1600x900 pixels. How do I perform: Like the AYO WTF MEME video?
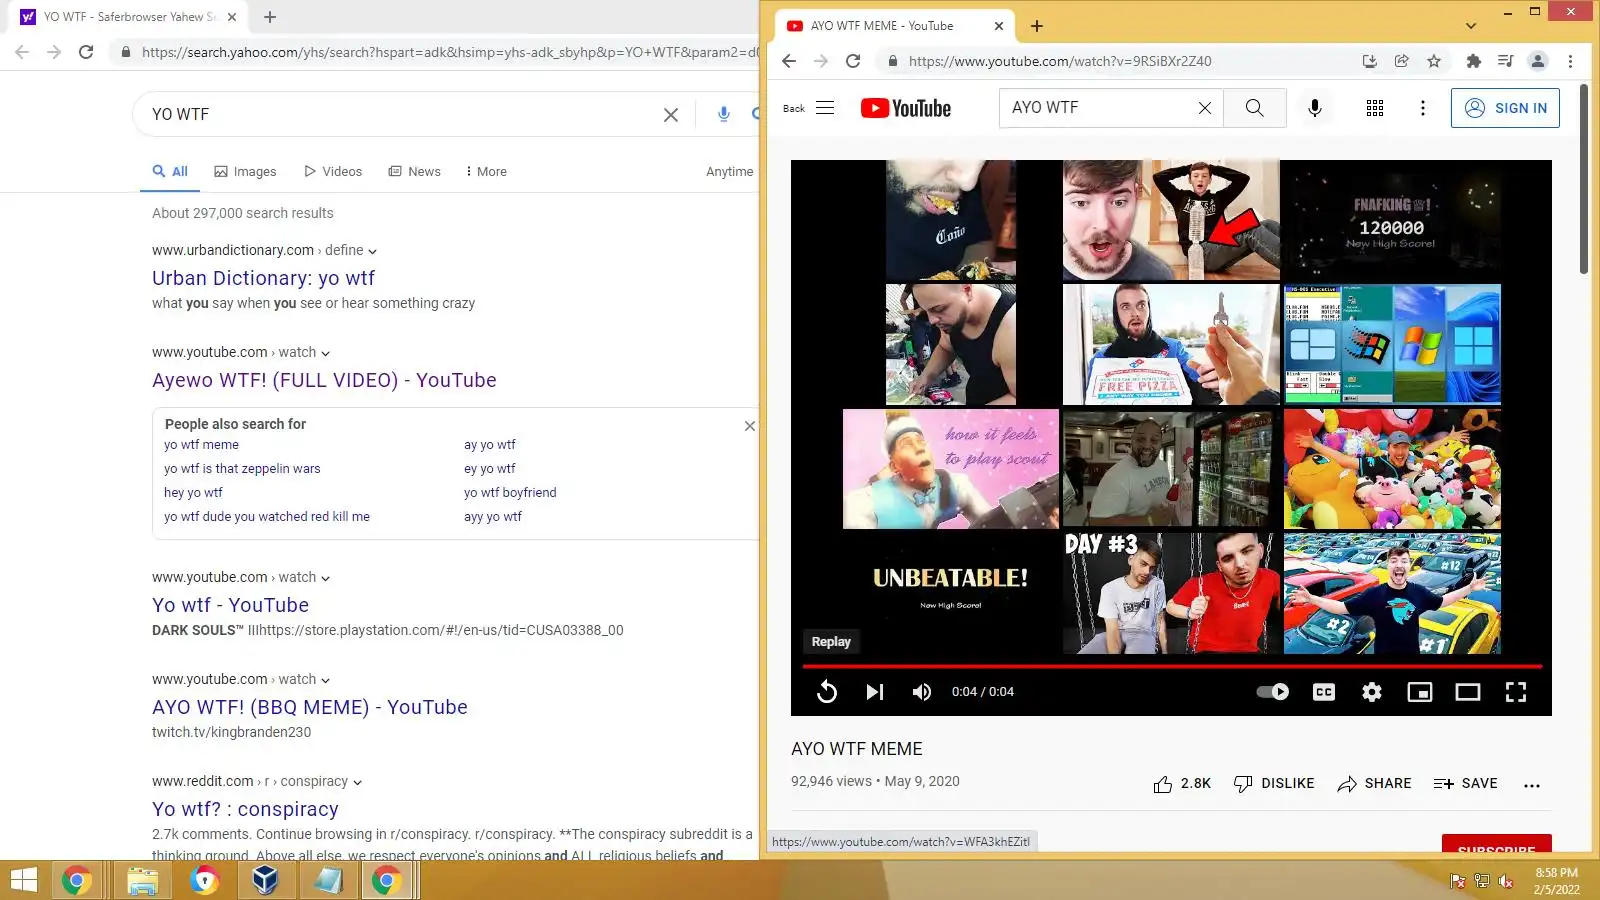coord(1182,784)
